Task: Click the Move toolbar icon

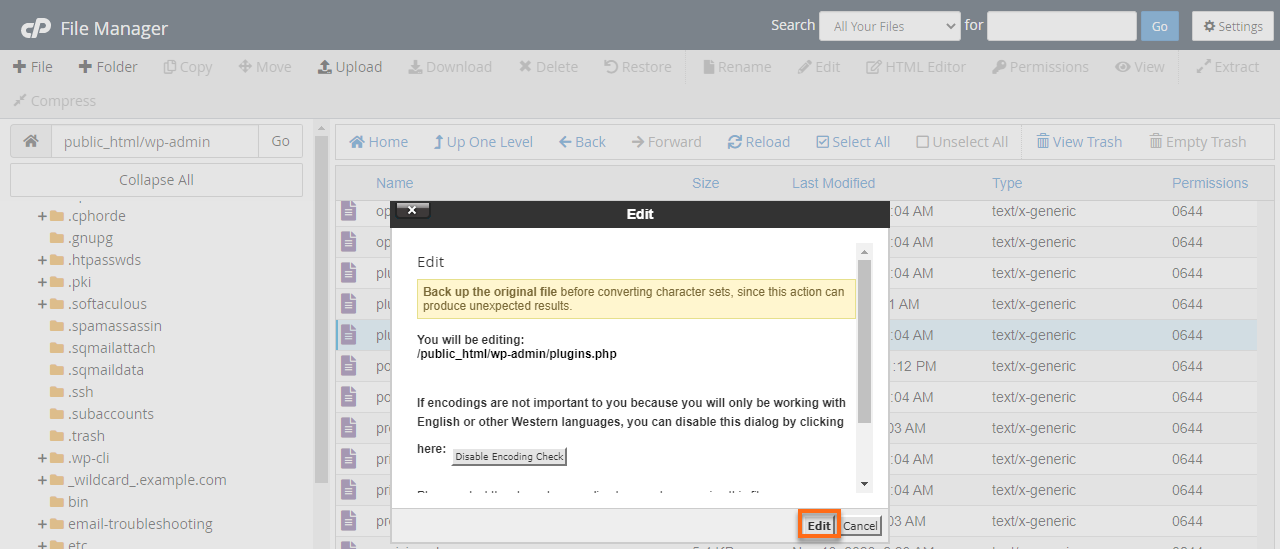Action: [x=265, y=67]
